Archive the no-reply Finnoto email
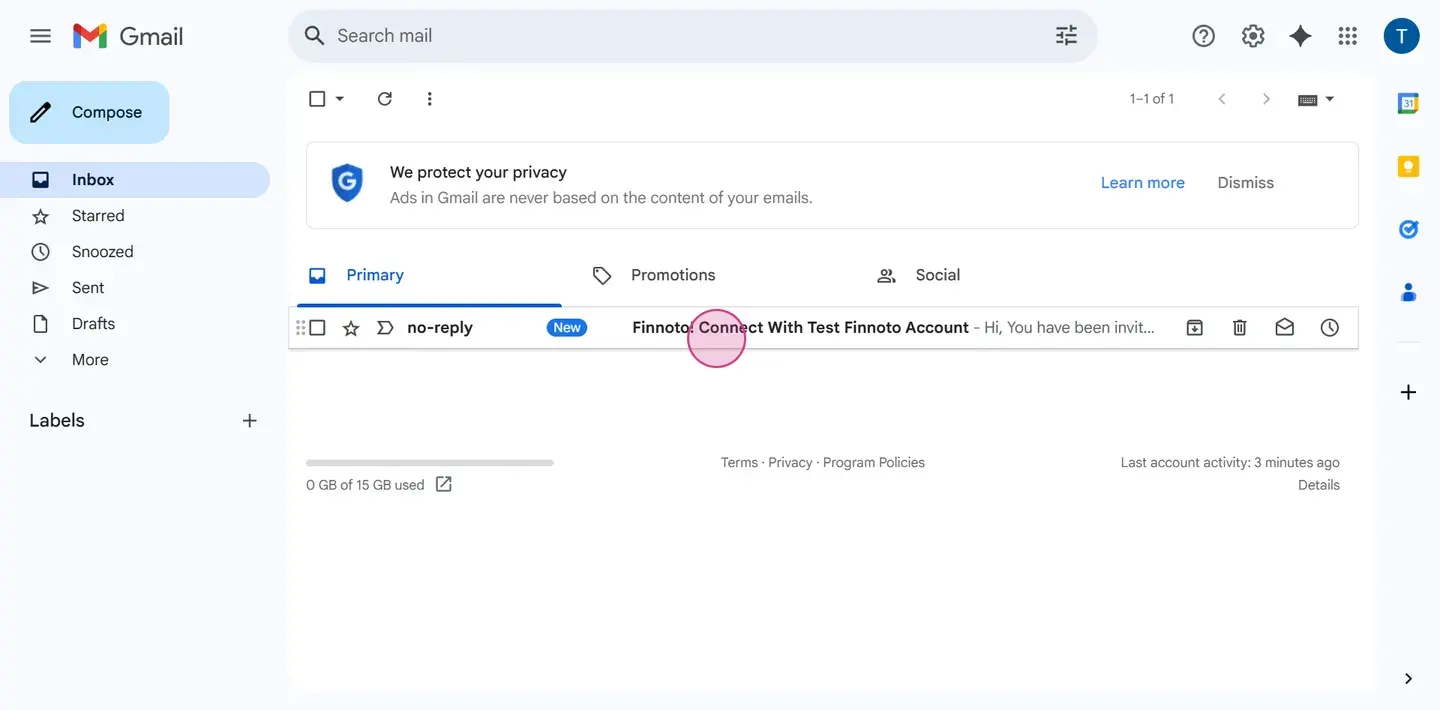This screenshot has width=1440, height=710. point(1194,328)
